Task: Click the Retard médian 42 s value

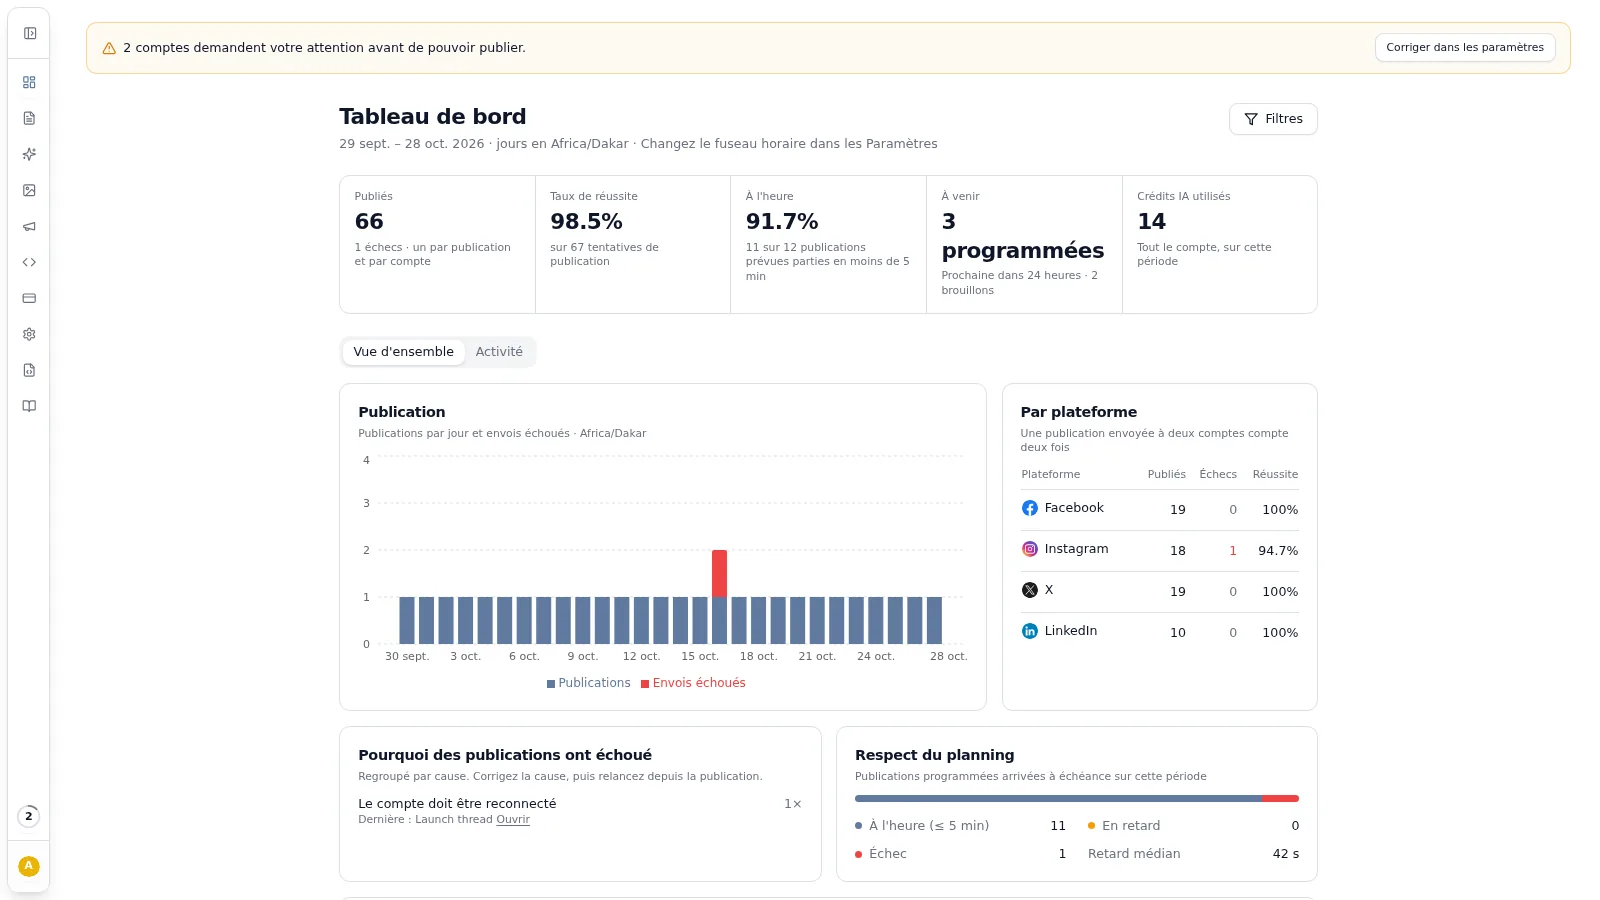Action: click(1286, 854)
